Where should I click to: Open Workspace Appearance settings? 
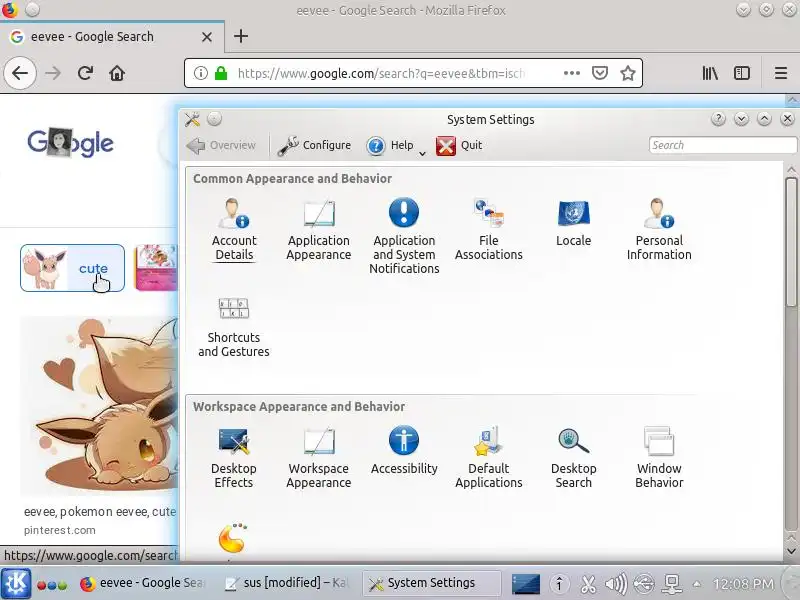[x=318, y=458]
